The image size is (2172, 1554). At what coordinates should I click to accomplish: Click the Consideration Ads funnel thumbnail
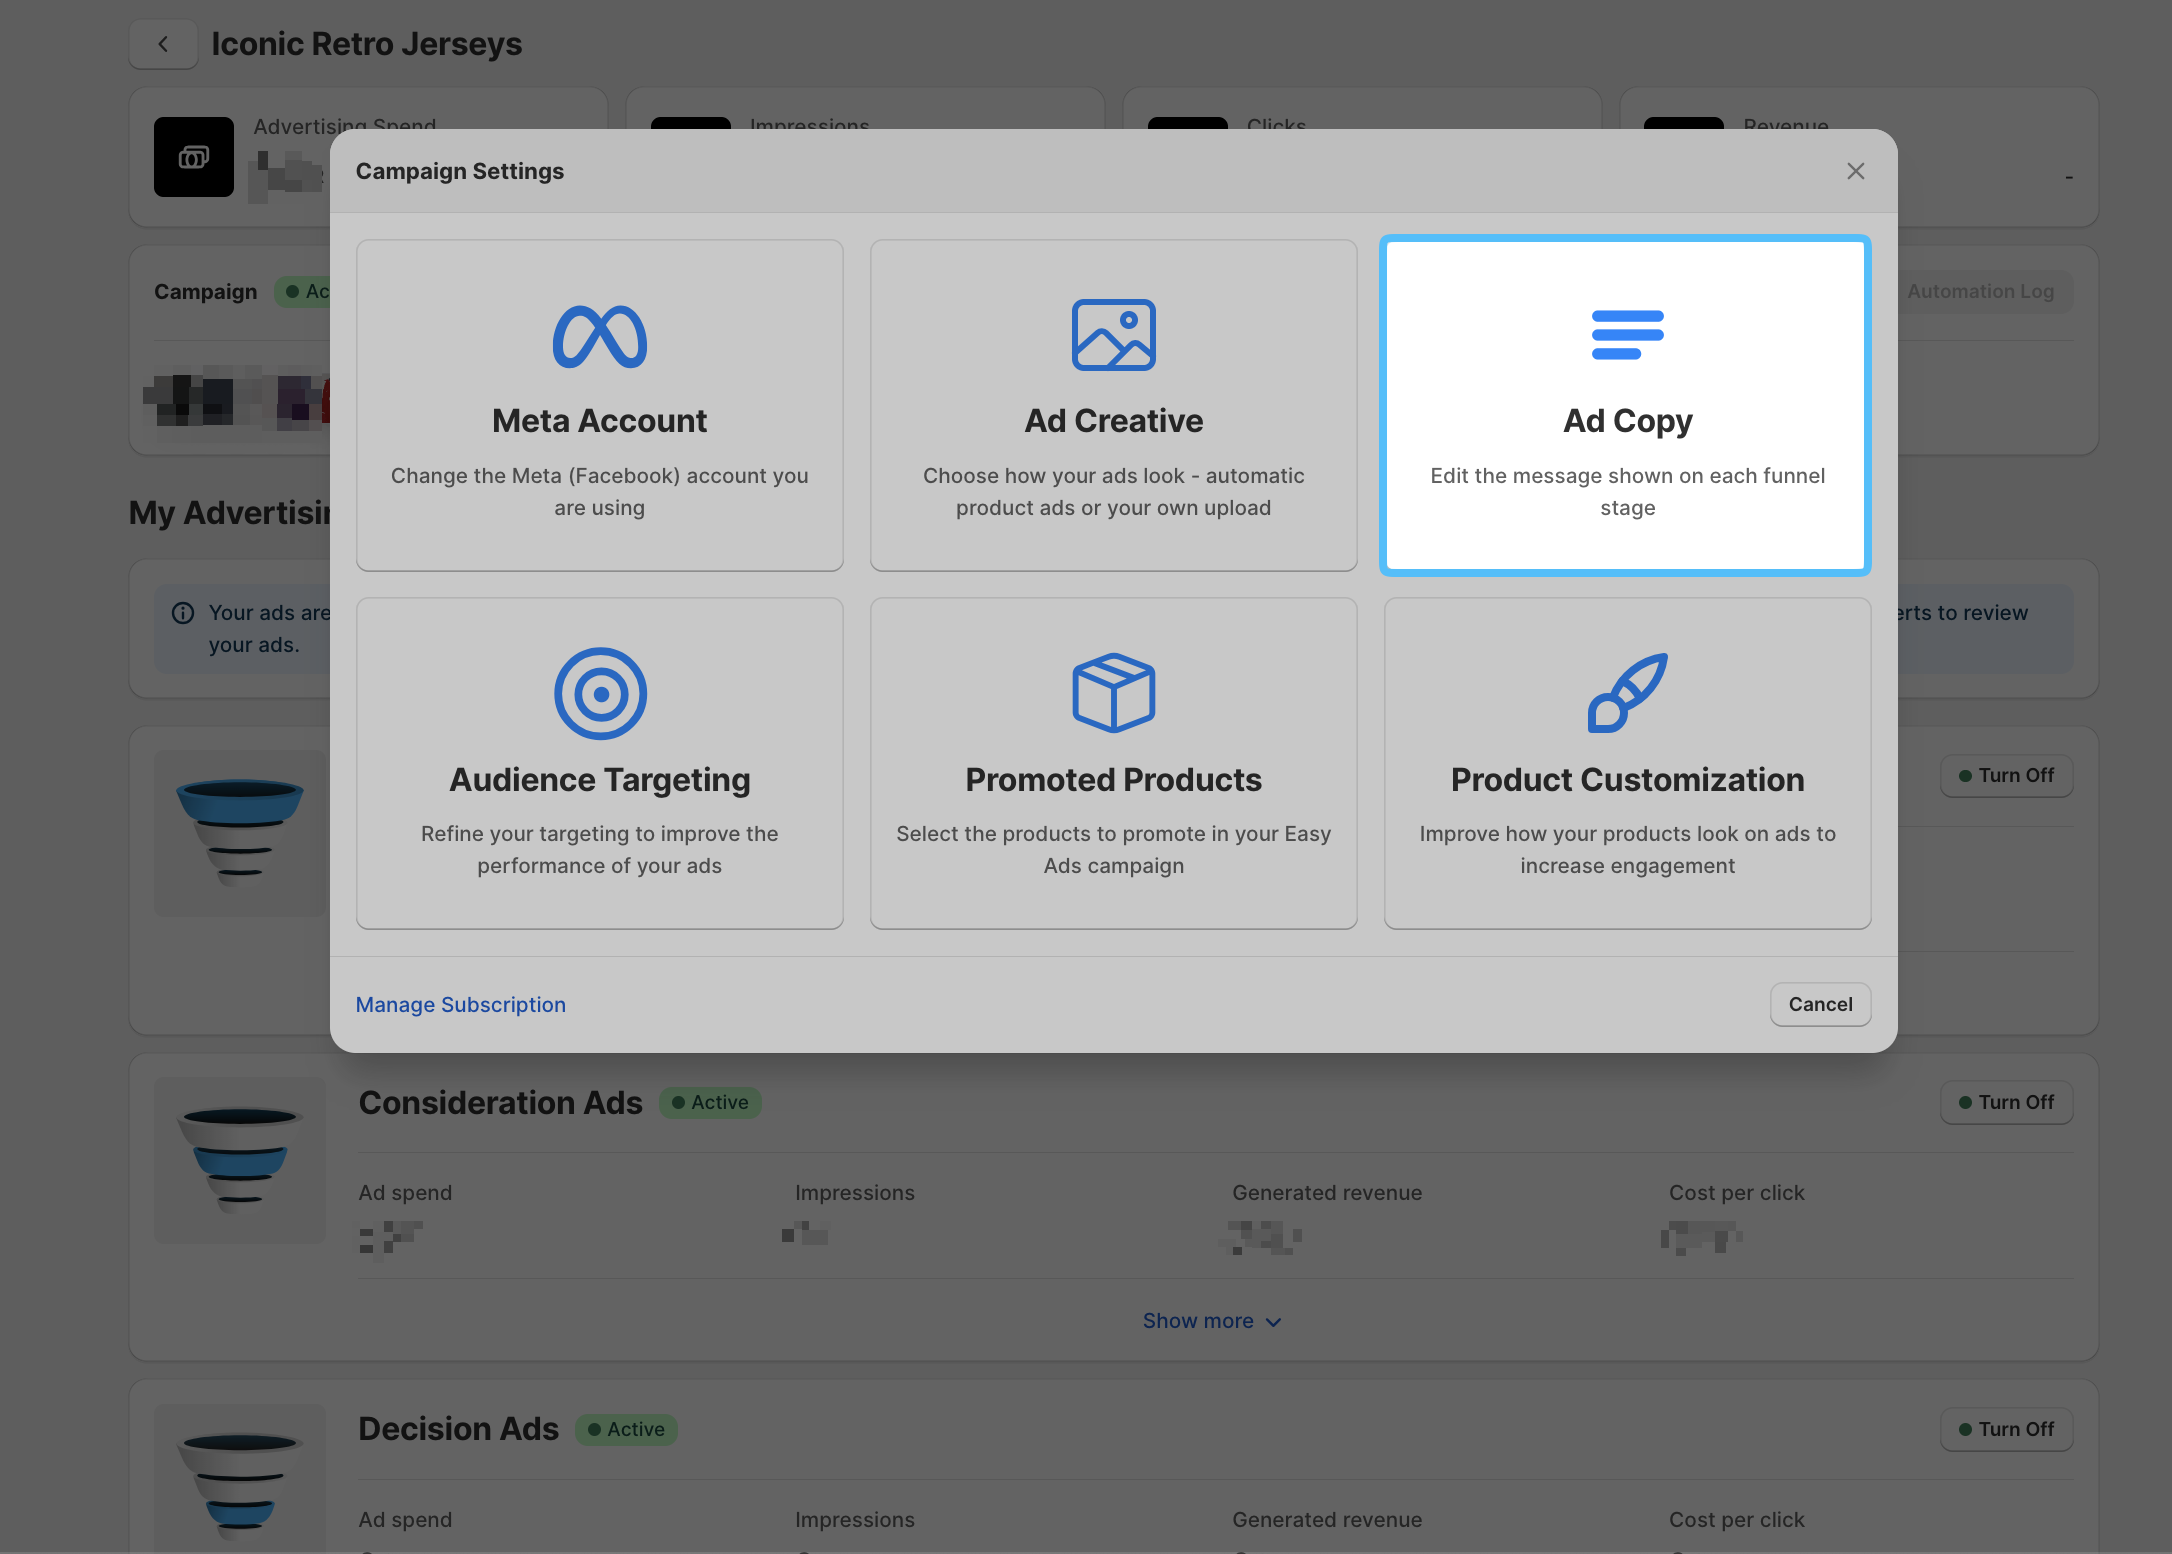240,1160
